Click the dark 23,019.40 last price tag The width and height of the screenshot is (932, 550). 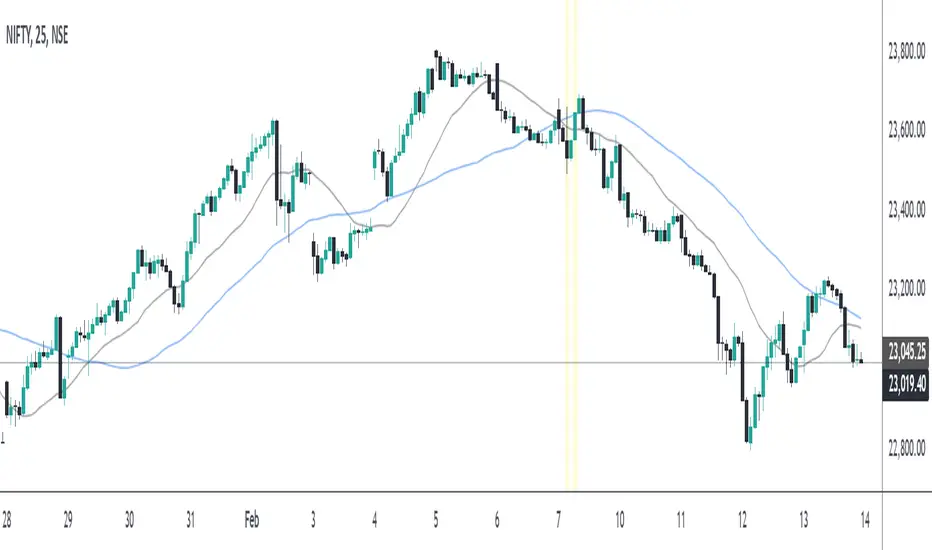click(908, 382)
